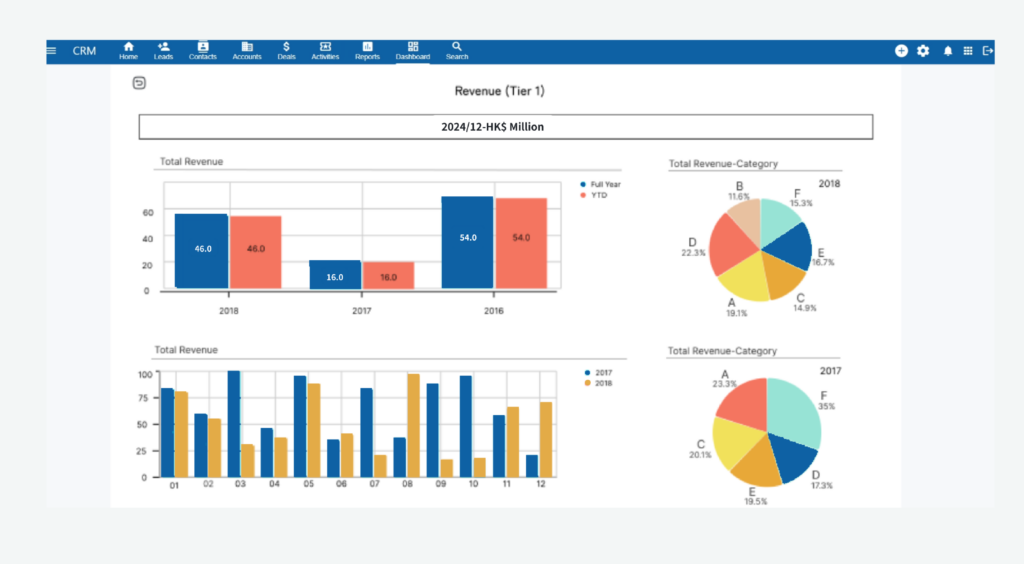Image resolution: width=1024 pixels, height=564 pixels.
Task: Open the apps grid launcher
Action: [968, 51]
